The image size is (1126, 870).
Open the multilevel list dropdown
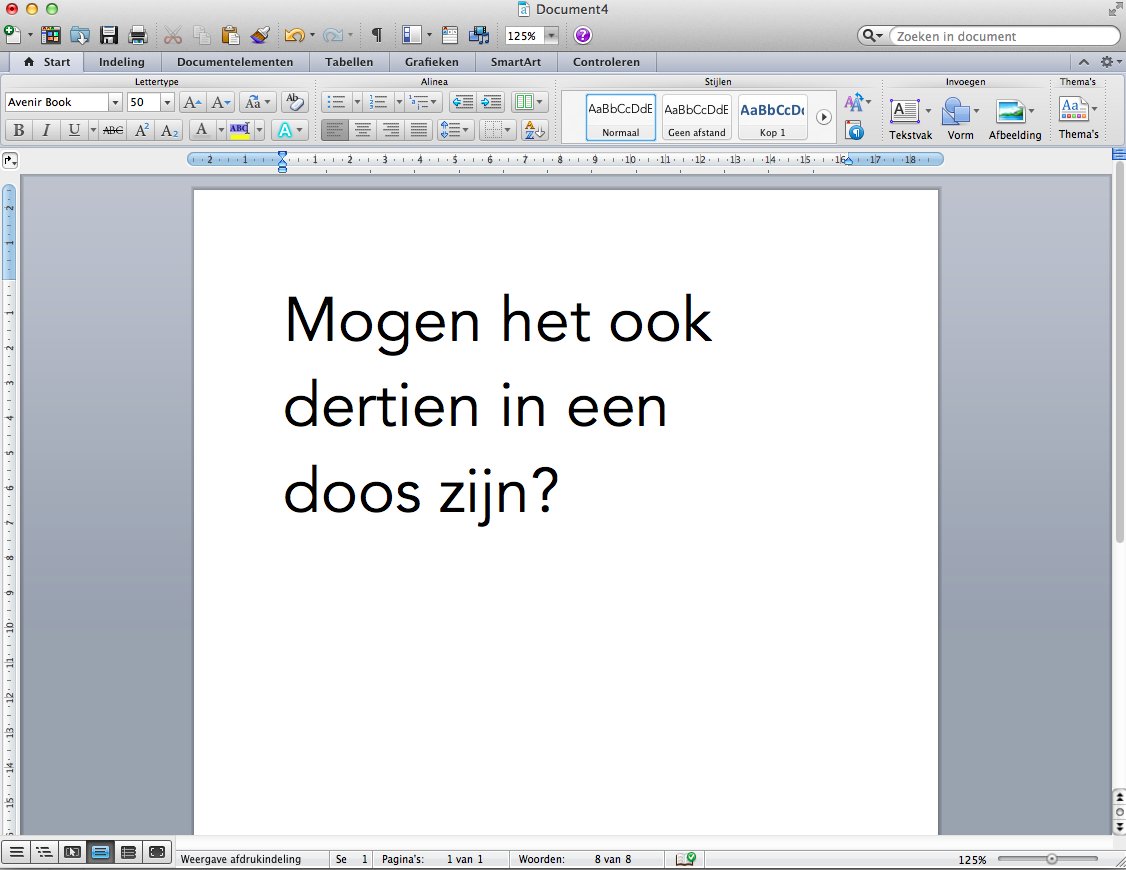click(423, 102)
